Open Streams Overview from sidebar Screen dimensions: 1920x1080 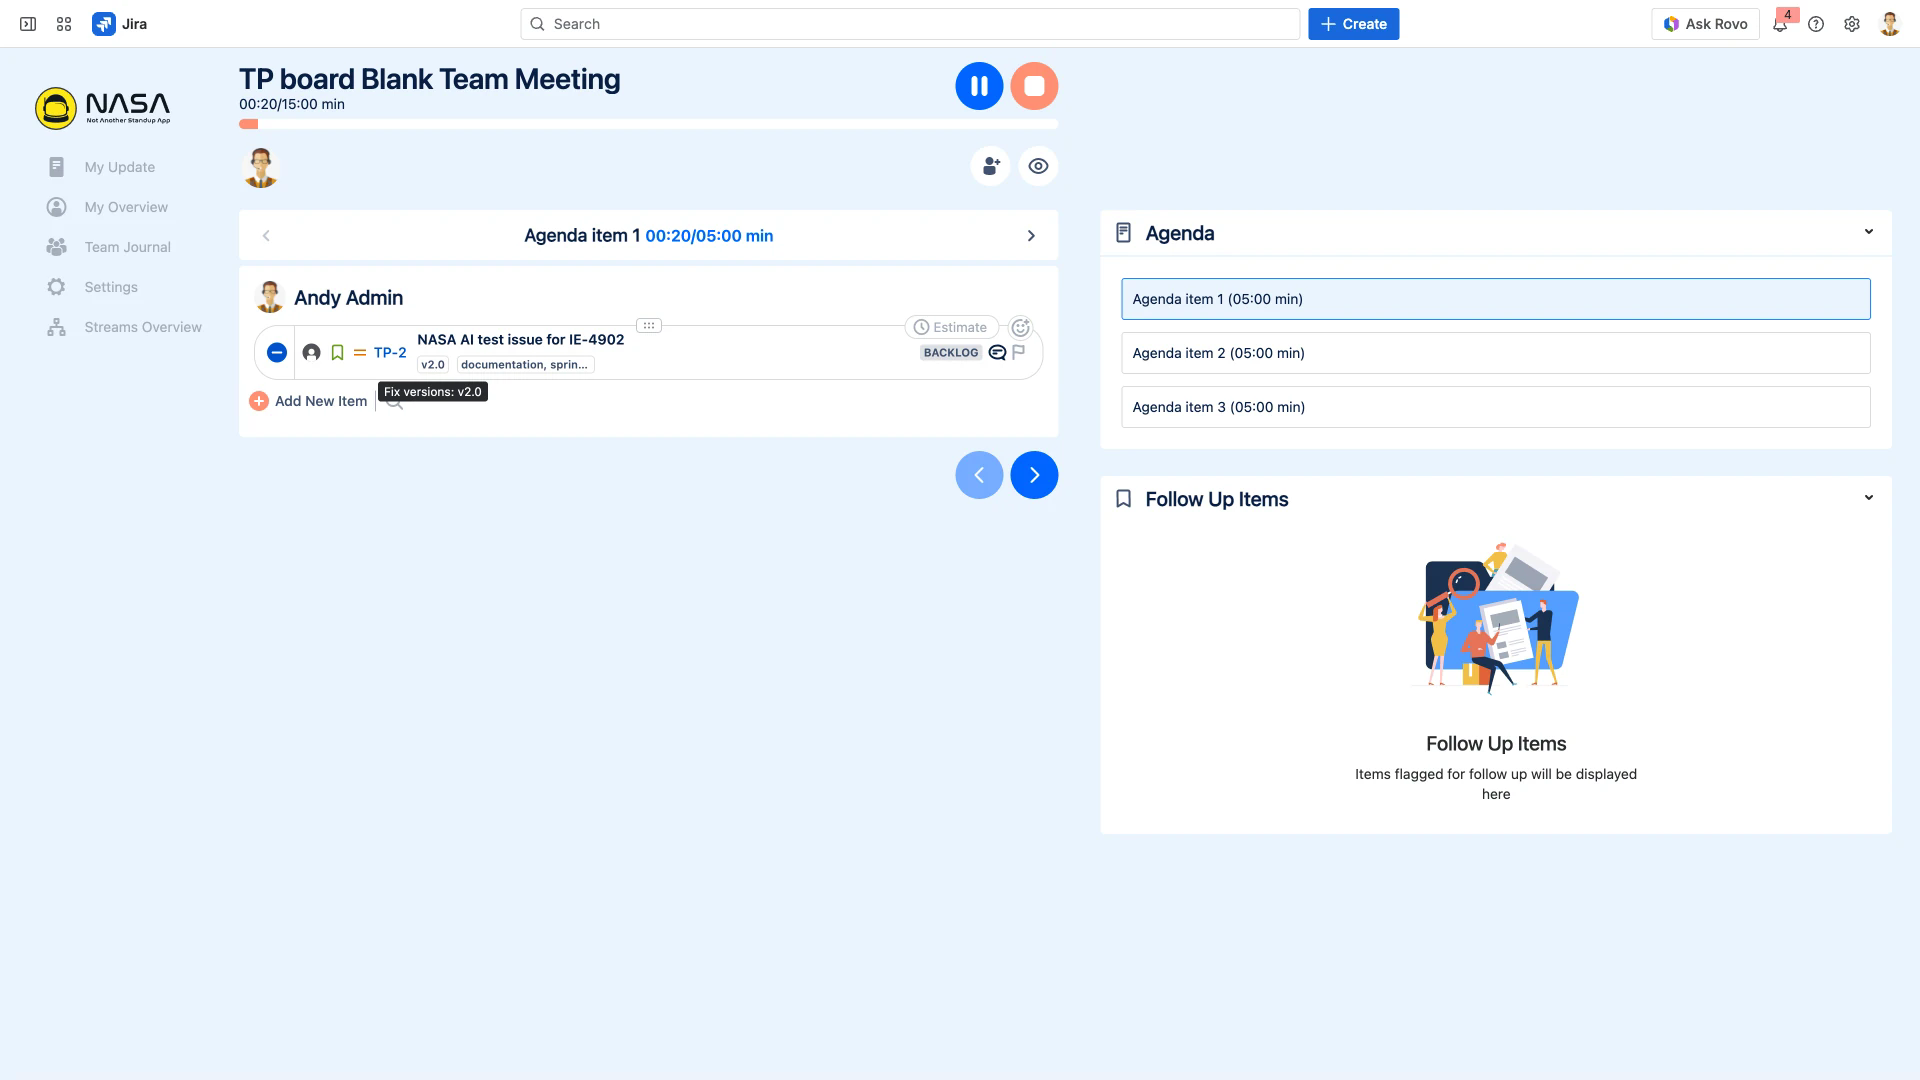pyautogui.click(x=143, y=327)
